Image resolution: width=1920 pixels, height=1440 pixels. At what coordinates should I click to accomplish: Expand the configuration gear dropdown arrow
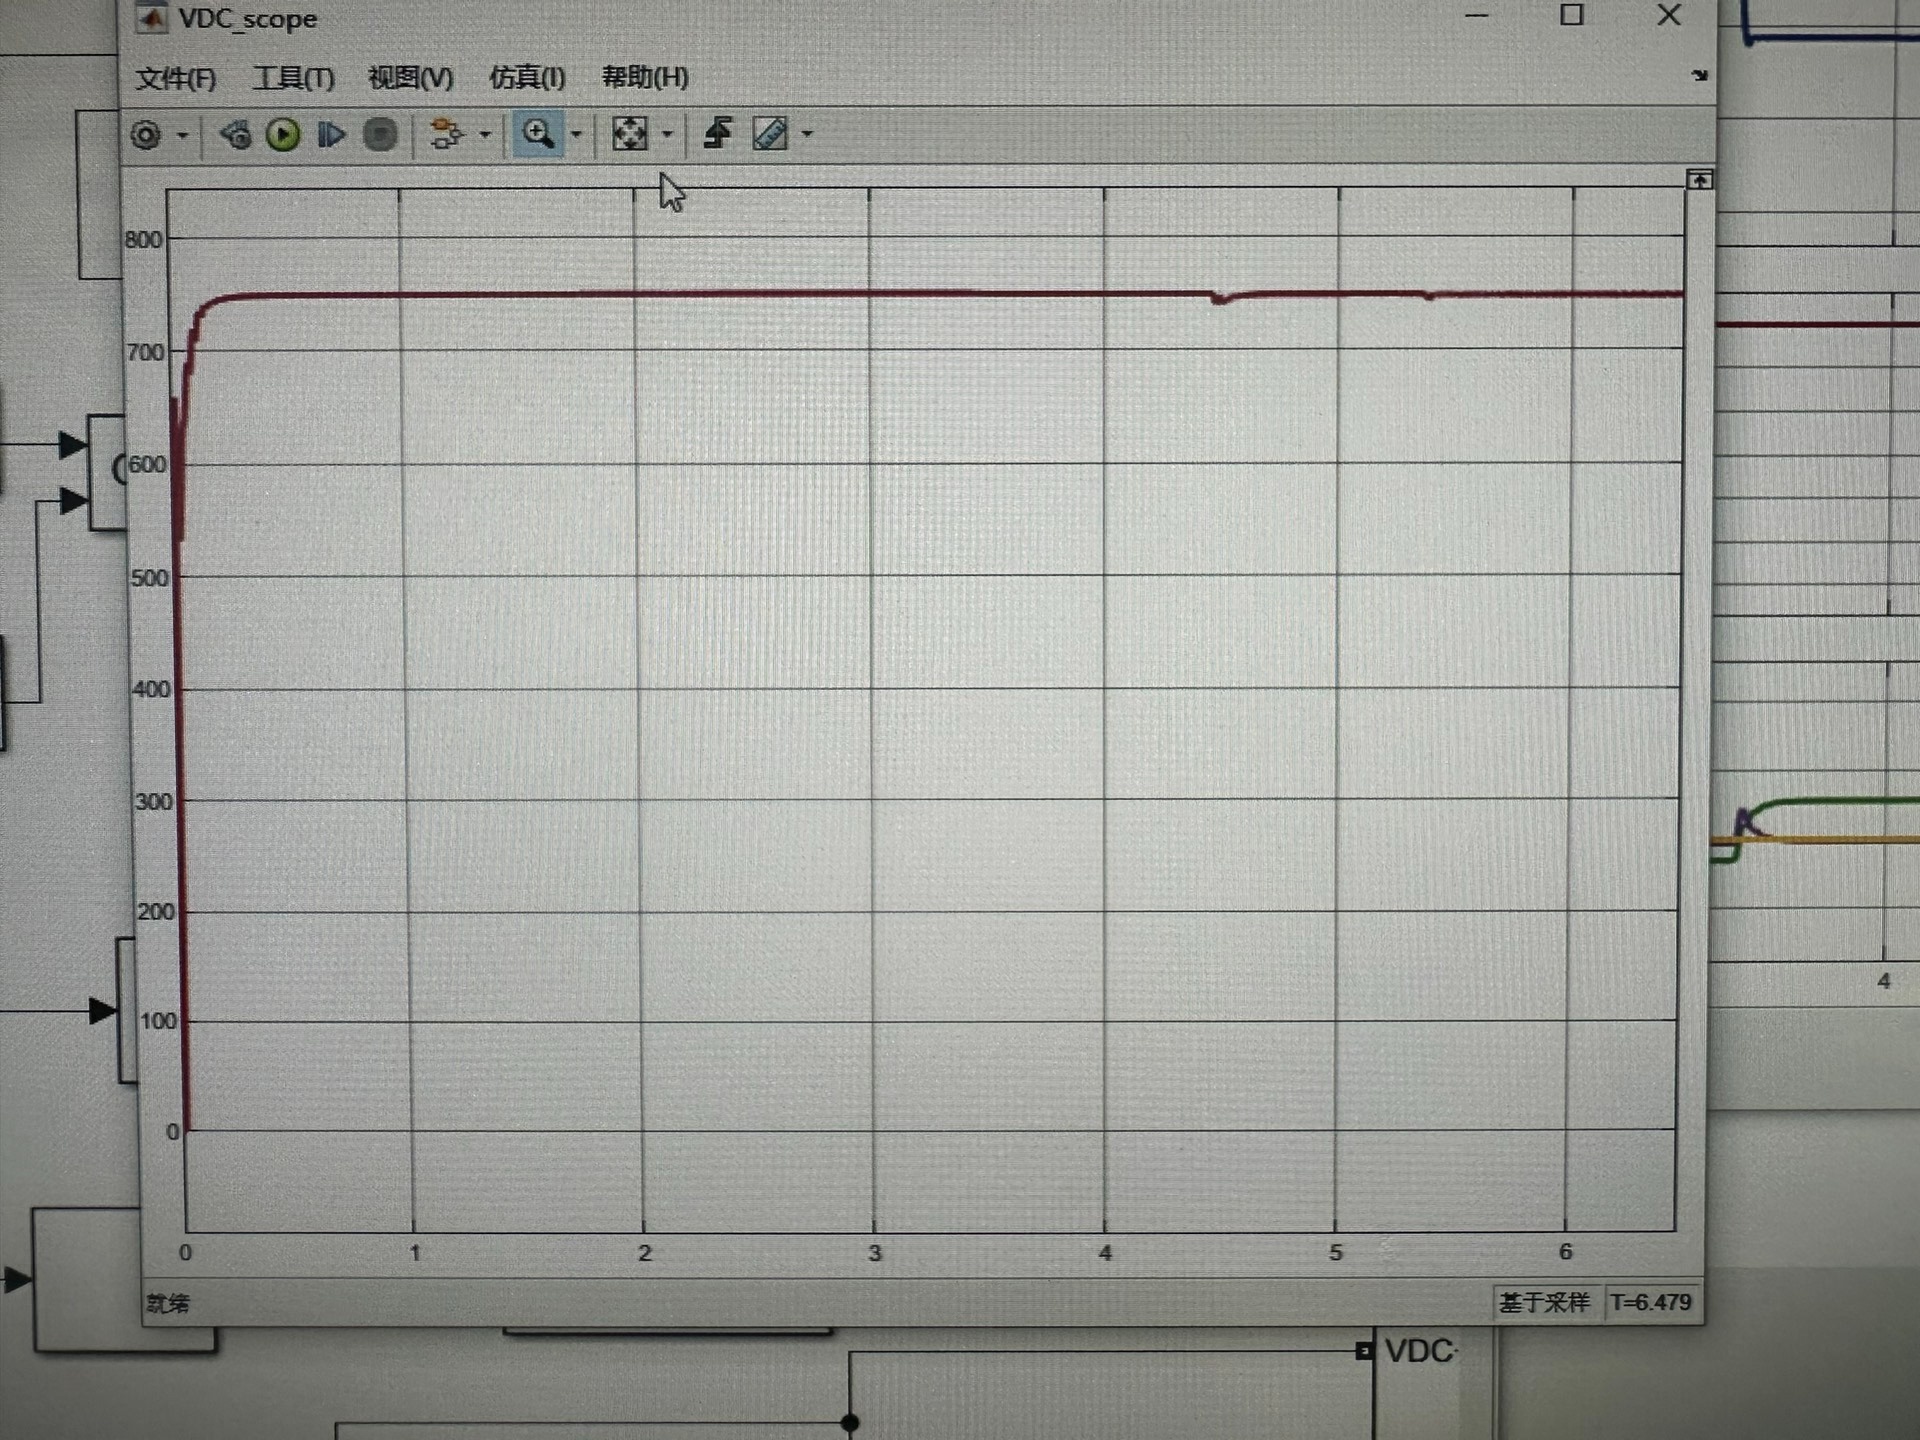click(183, 135)
